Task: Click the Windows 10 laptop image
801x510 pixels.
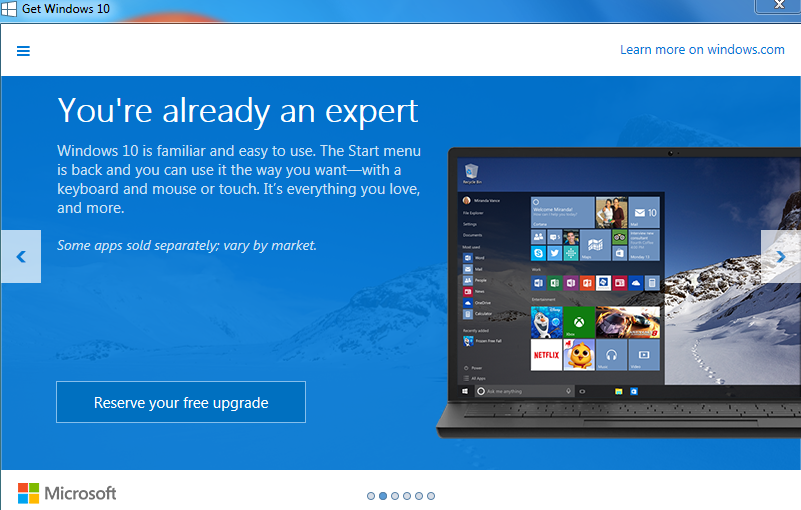Action: pyautogui.click(x=619, y=292)
